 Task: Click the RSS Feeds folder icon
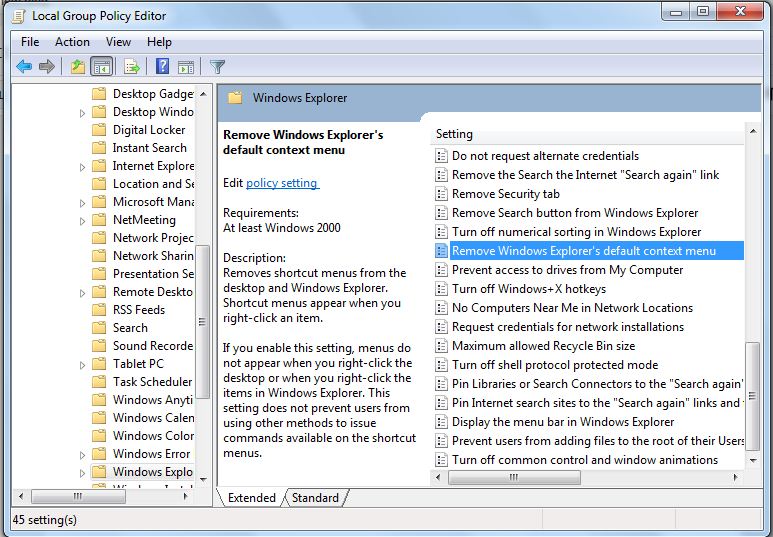tap(99, 310)
